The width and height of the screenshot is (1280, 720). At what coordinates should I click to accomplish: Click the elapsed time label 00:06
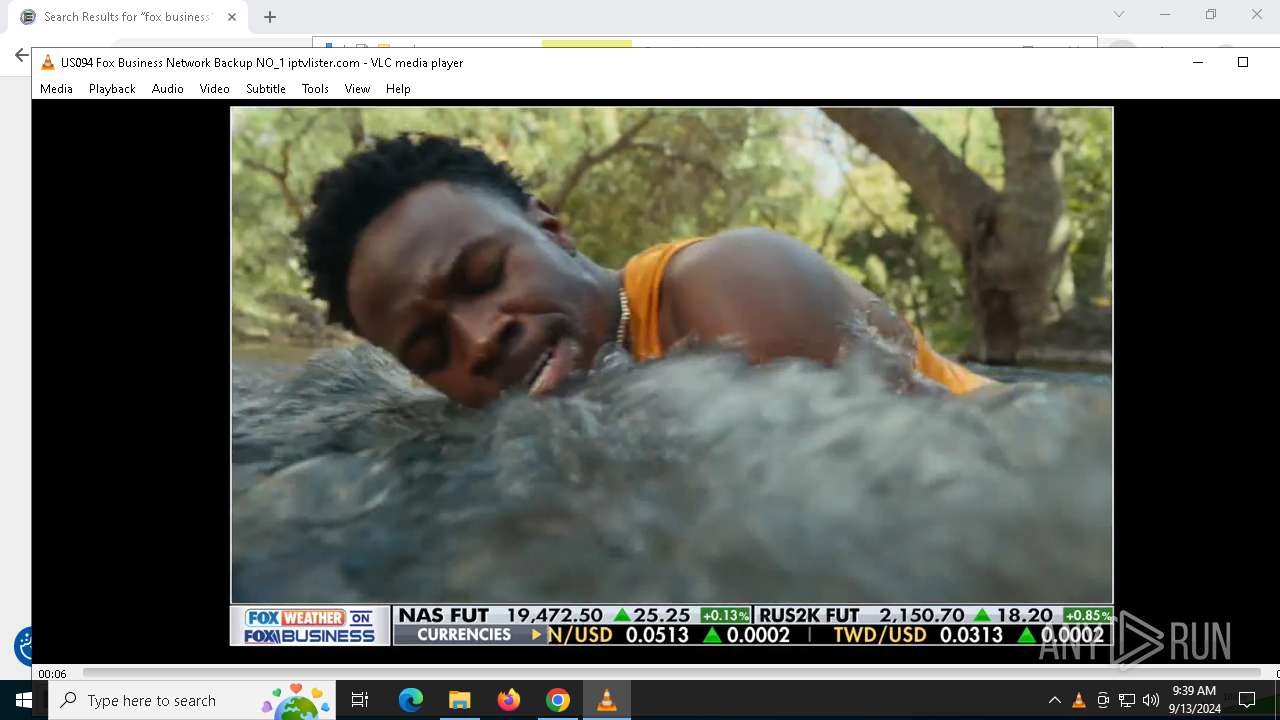pos(52,674)
